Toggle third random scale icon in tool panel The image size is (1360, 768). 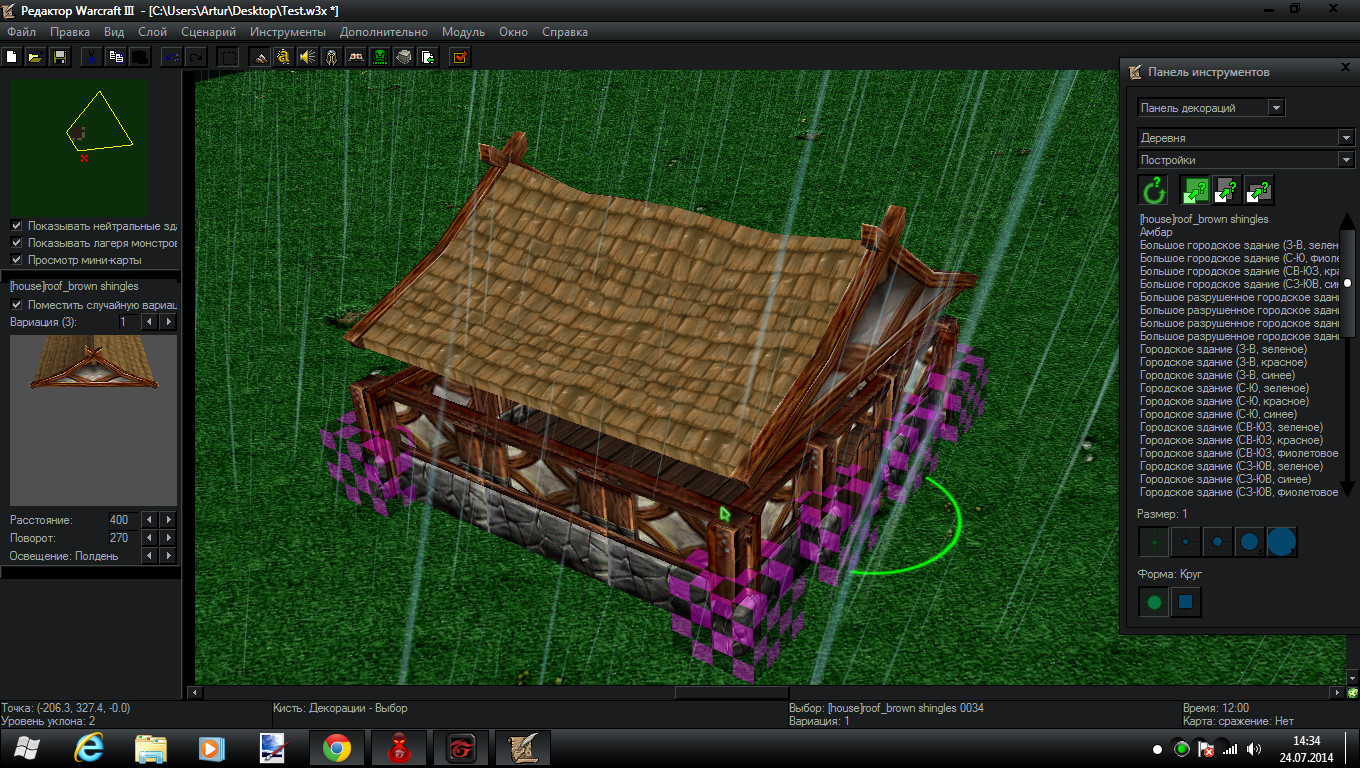click(x=1259, y=190)
